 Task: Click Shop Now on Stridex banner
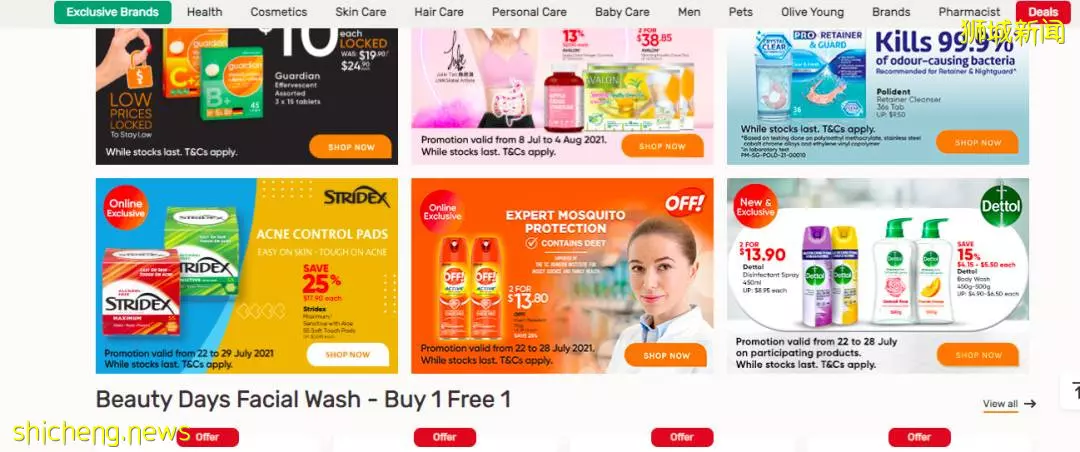348,355
